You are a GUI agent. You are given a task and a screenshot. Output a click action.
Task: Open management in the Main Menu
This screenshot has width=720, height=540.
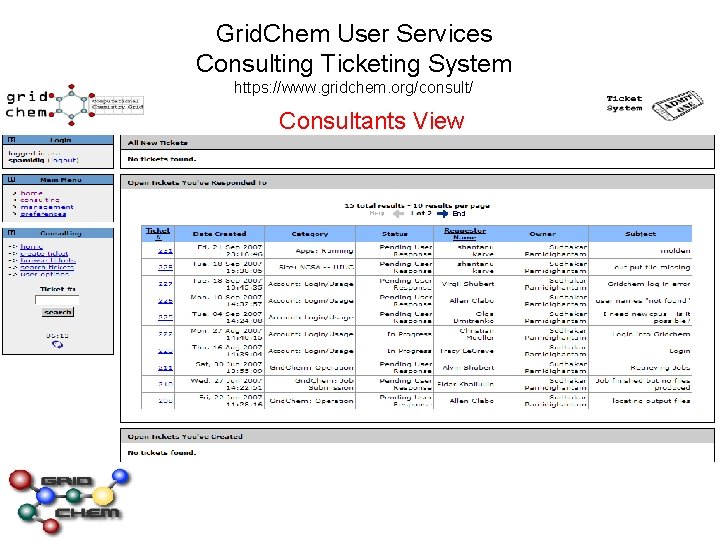click(x=47, y=207)
